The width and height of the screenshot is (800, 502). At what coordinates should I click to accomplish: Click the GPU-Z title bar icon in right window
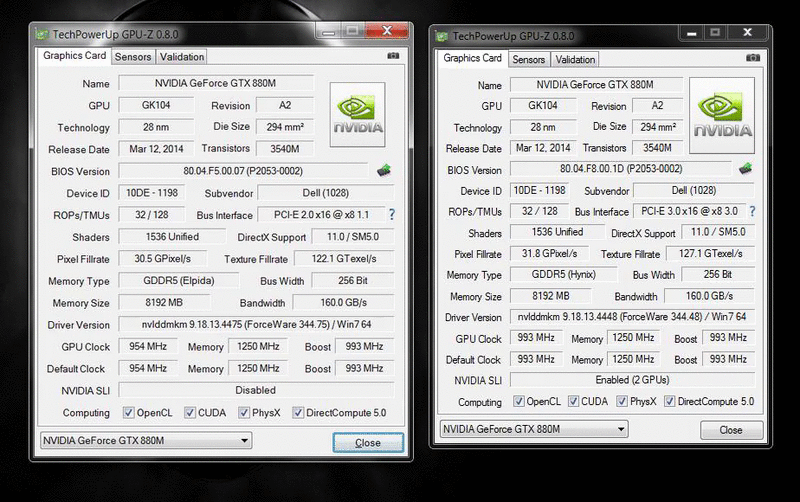[x=442, y=36]
